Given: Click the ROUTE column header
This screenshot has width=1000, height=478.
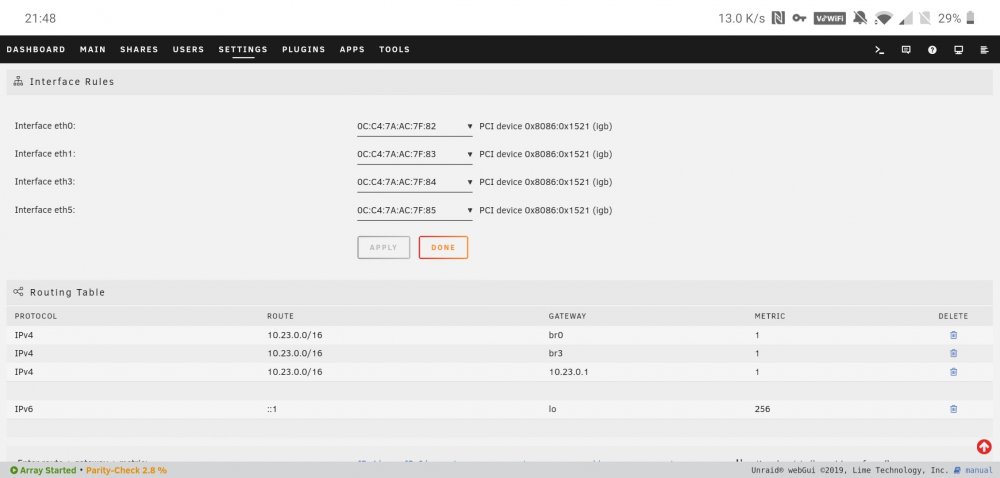Looking at the screenshot, I should (281, 316).
